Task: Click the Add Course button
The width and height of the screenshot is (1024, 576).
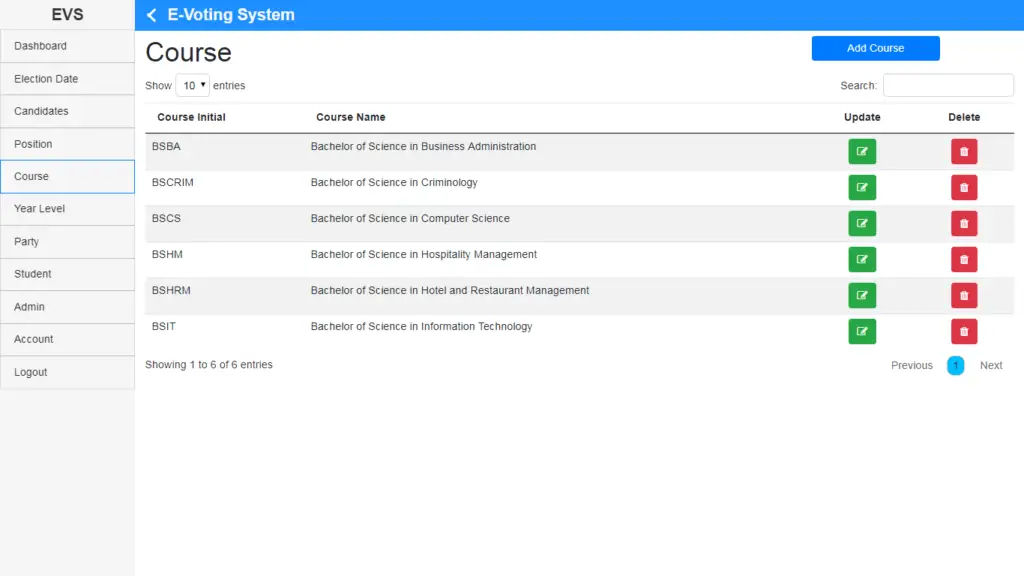Action: [x=875, y=48]
